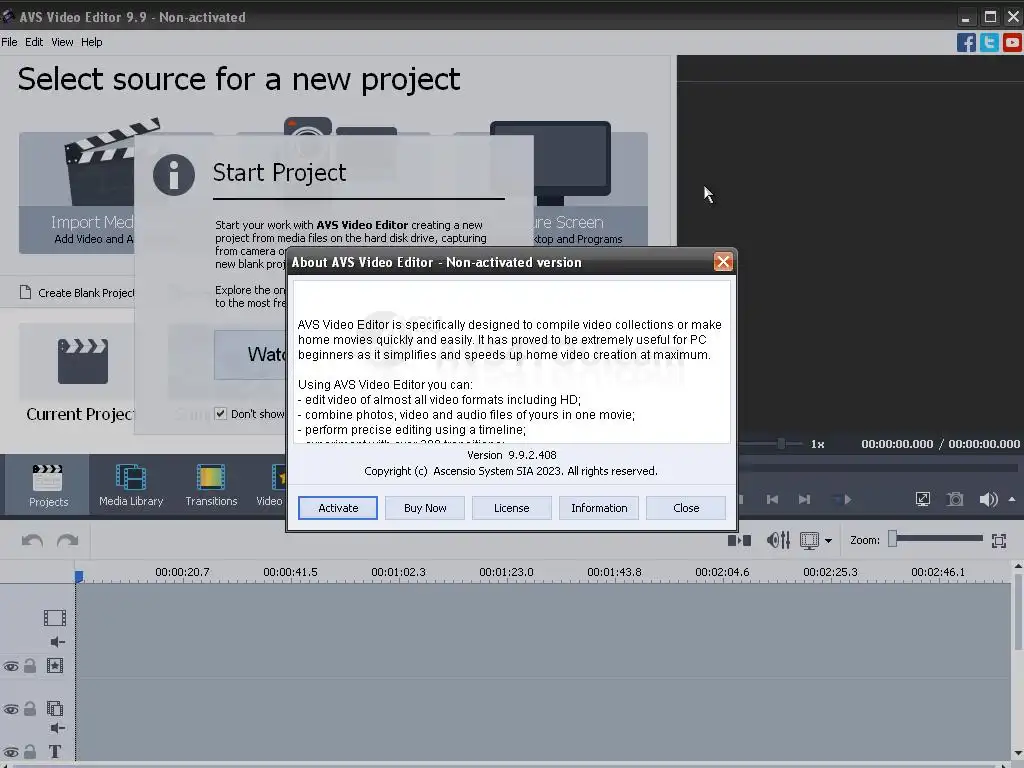The width and height of the screenshot is (1024, 768).
Task: Toggle lock on text track
Action: (x=30, y=752)
